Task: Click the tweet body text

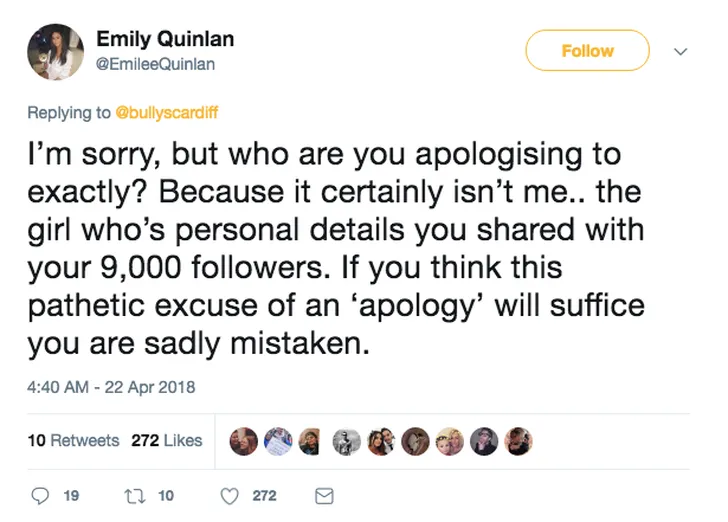Action: tap(330, 250)
